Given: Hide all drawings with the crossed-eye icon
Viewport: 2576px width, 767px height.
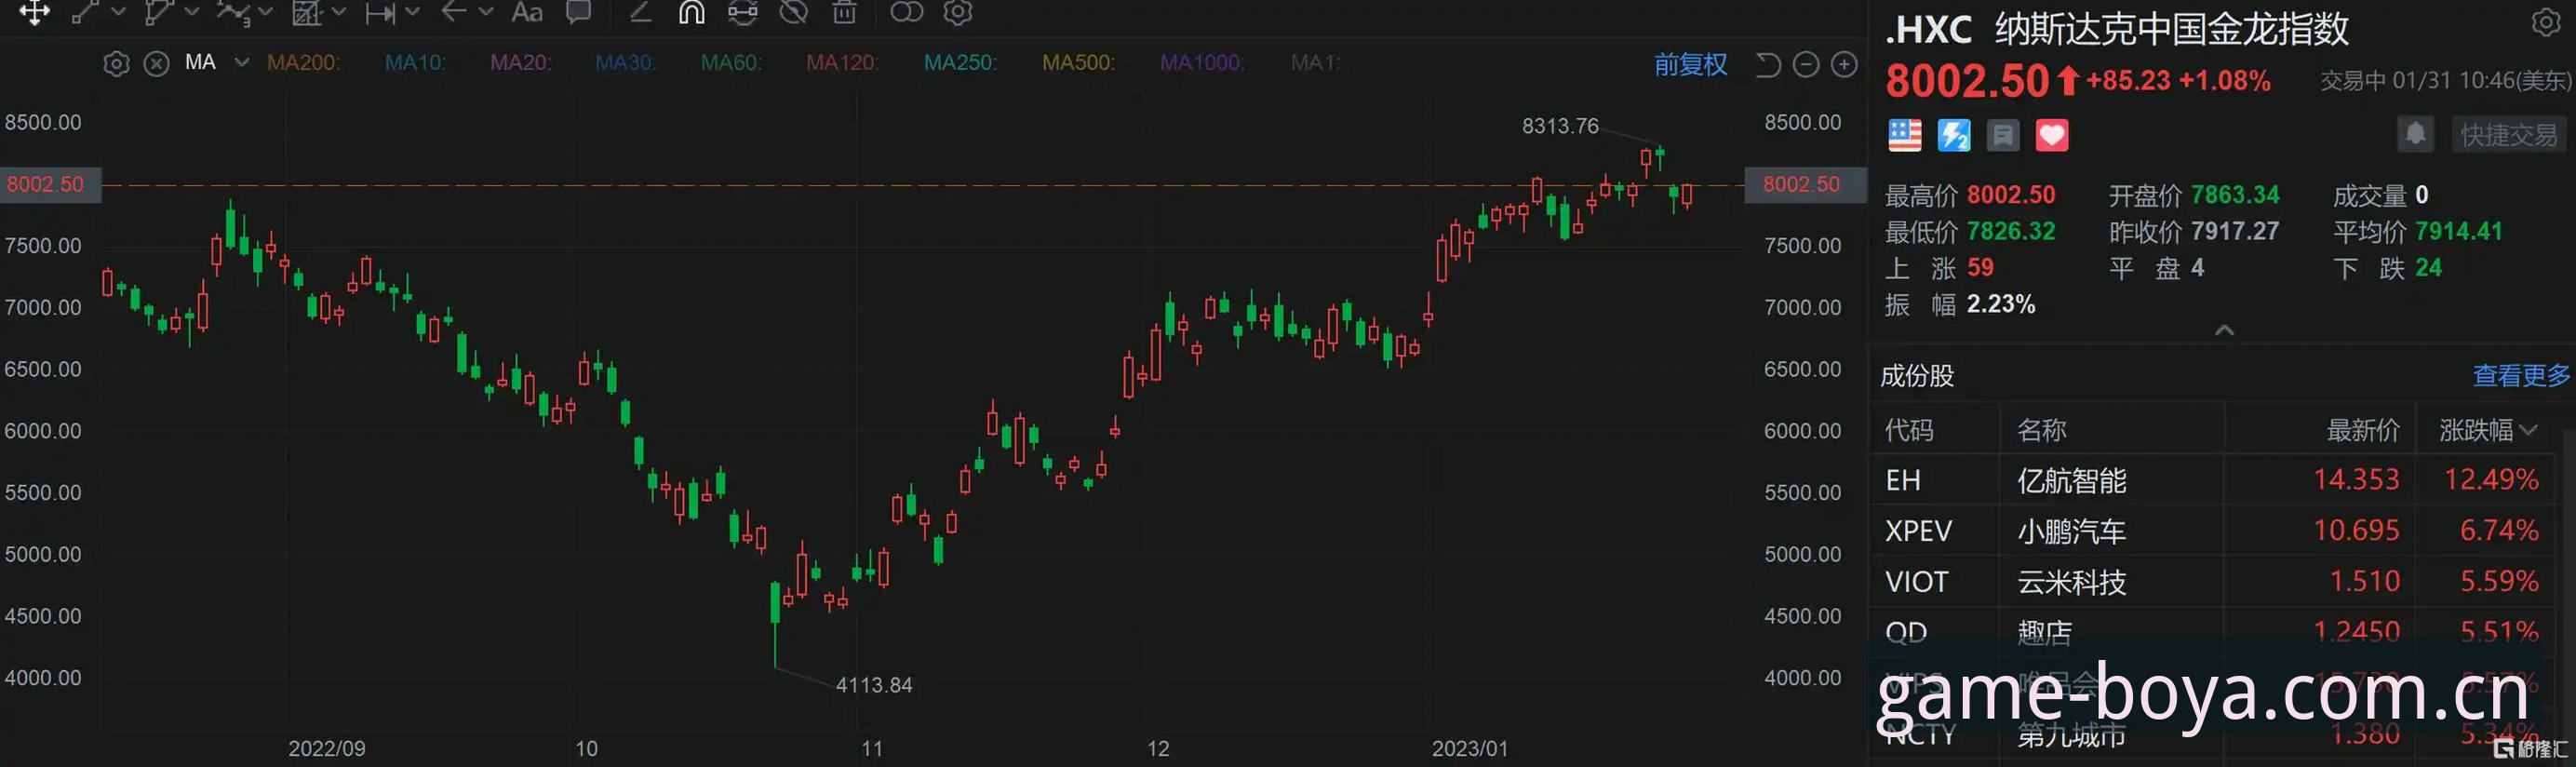Looking at the screenshot, I should coord(794,12).
